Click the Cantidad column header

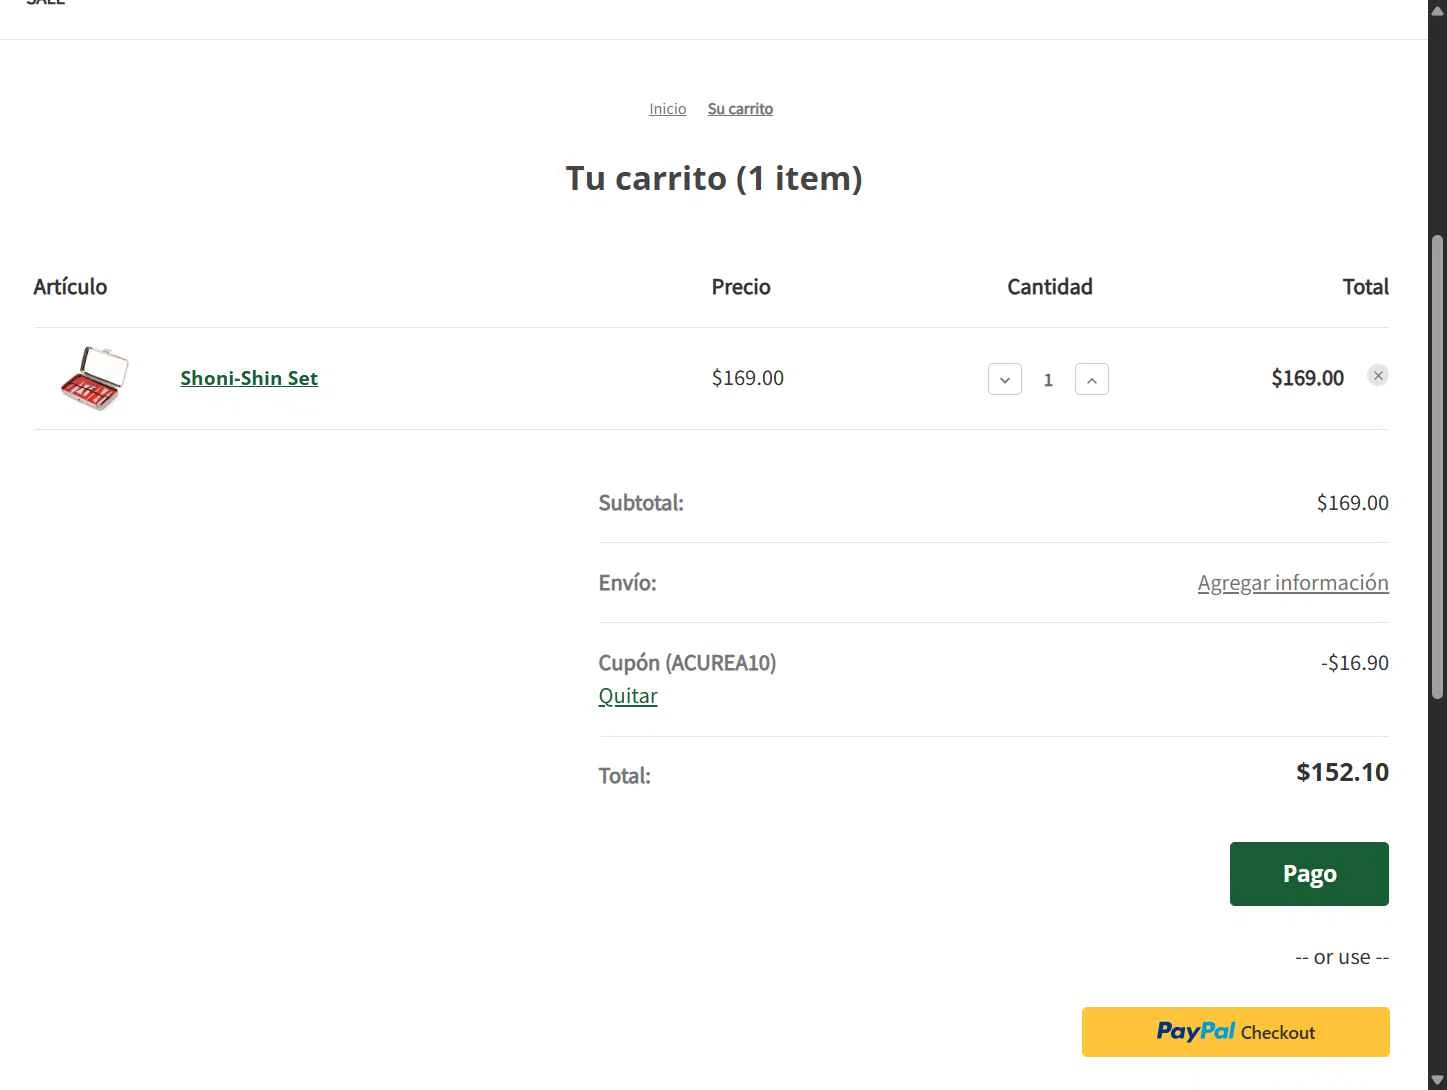1050,287
